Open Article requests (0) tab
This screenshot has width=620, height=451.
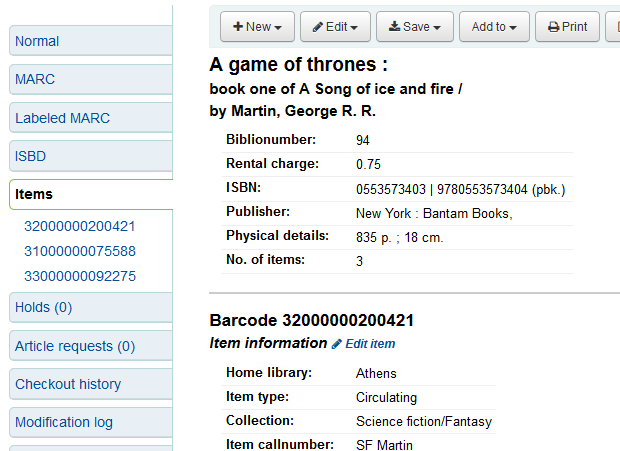(75, 346)
